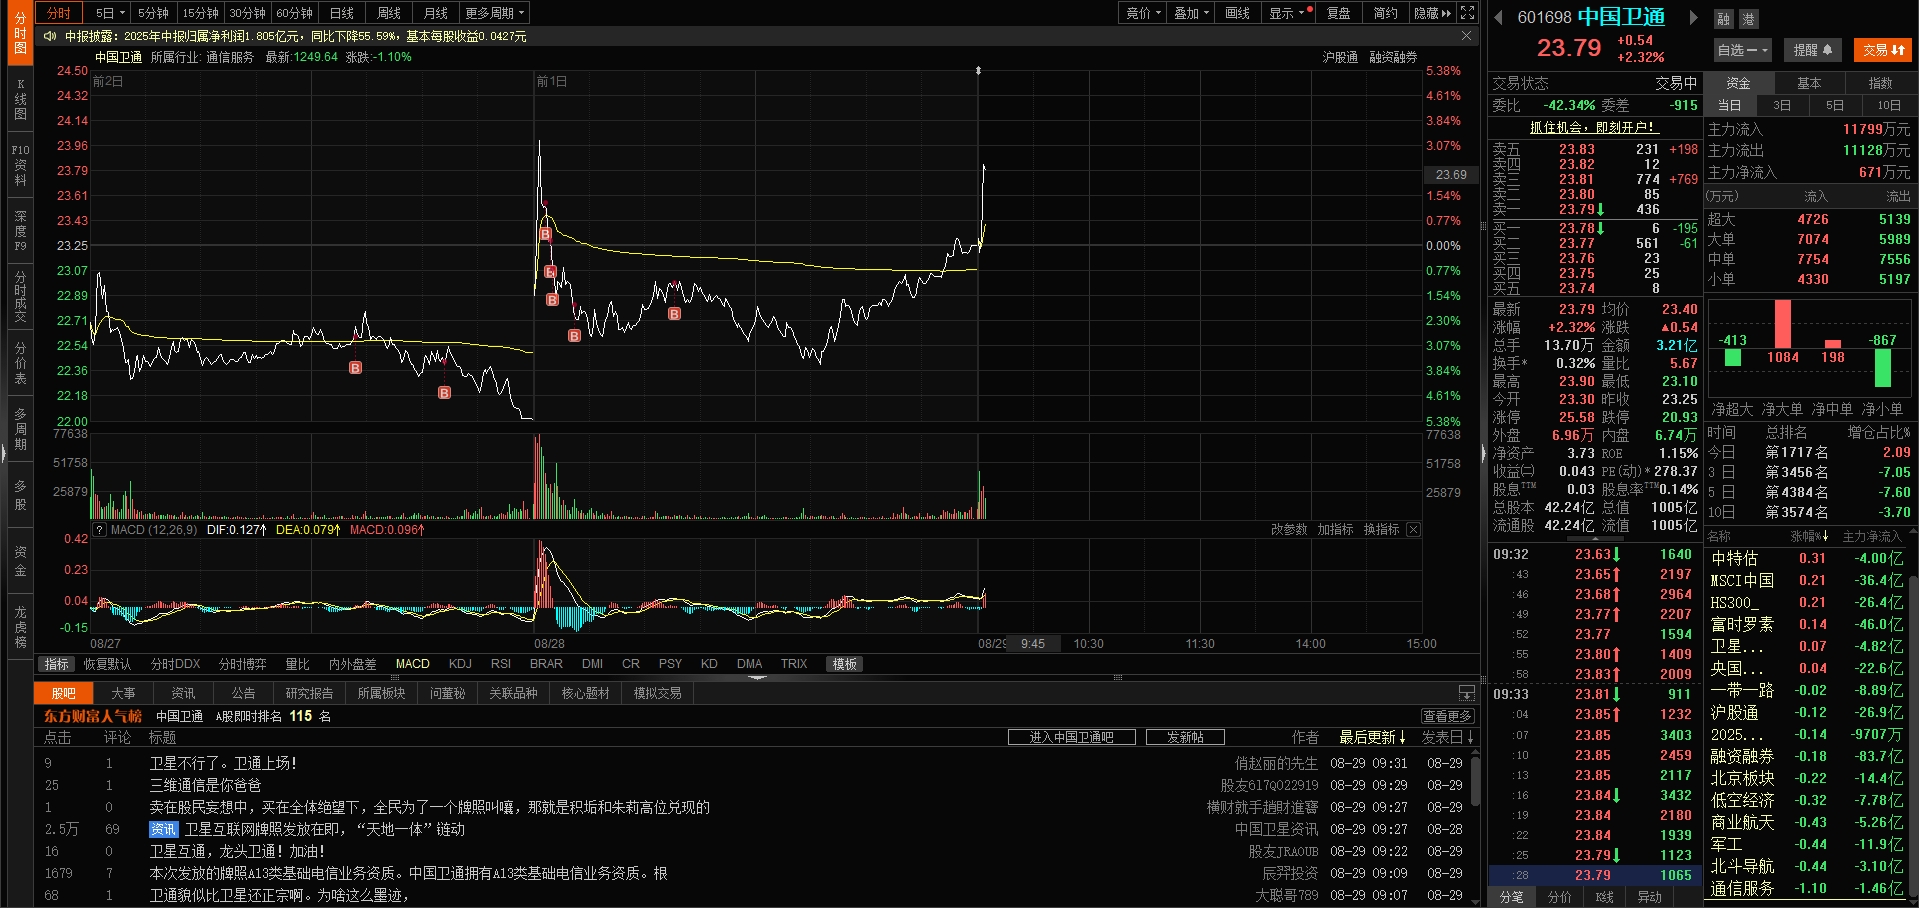Open post titled 卫星互通，龙头卫通！加油！
Image resolution: width=1919 pixels, height=908 pixels.
pyautogui.click(x=237, y=851)
